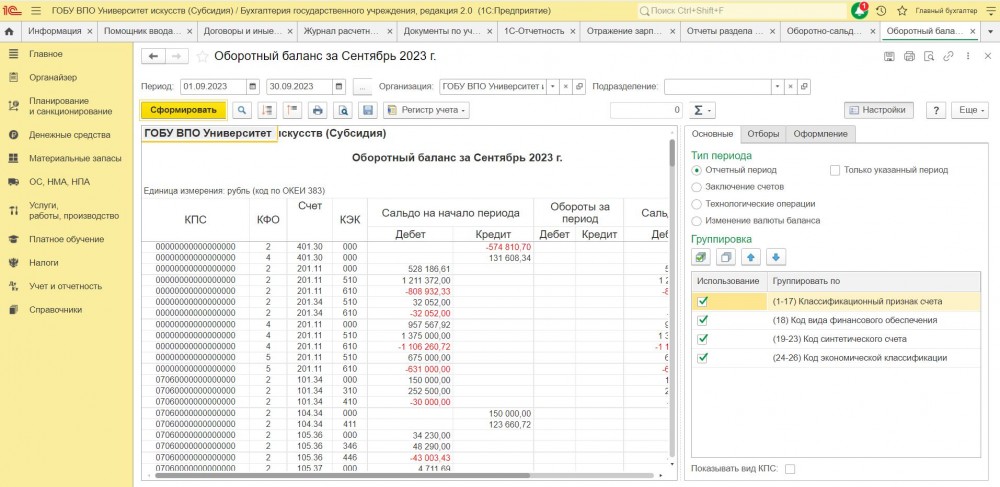Open calendar picker for period start date
The height and width of the screenshot is (487, 1000).
pos(252,86)
